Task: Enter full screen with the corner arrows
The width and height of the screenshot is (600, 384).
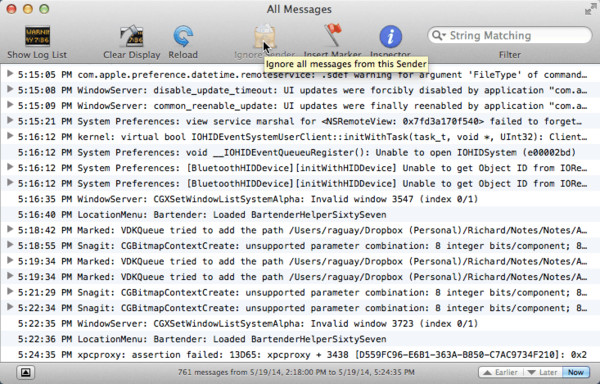Action: 591,9
